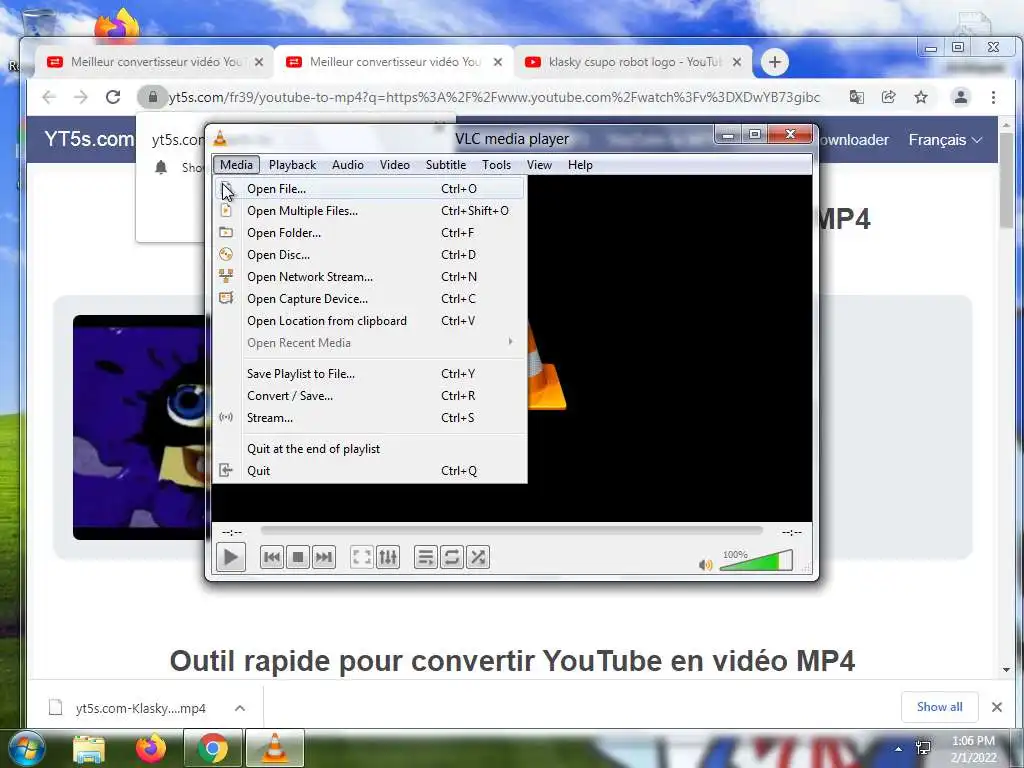Screen dimensions: 1024x768
Task: Reload the page in Chrome
Action: pyautogui.click(x=113, y=97)
